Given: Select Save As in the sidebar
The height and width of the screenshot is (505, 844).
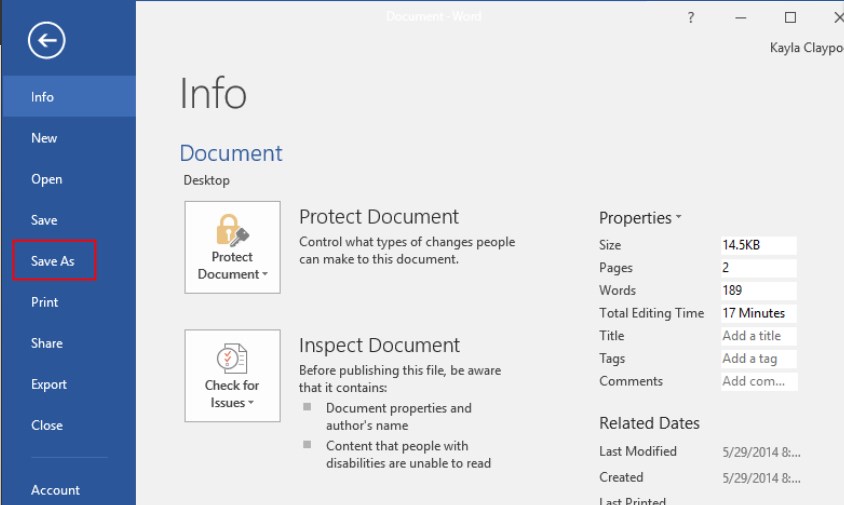Looking at the screenshot, I should pyautogui.click(x=54, y=261).
